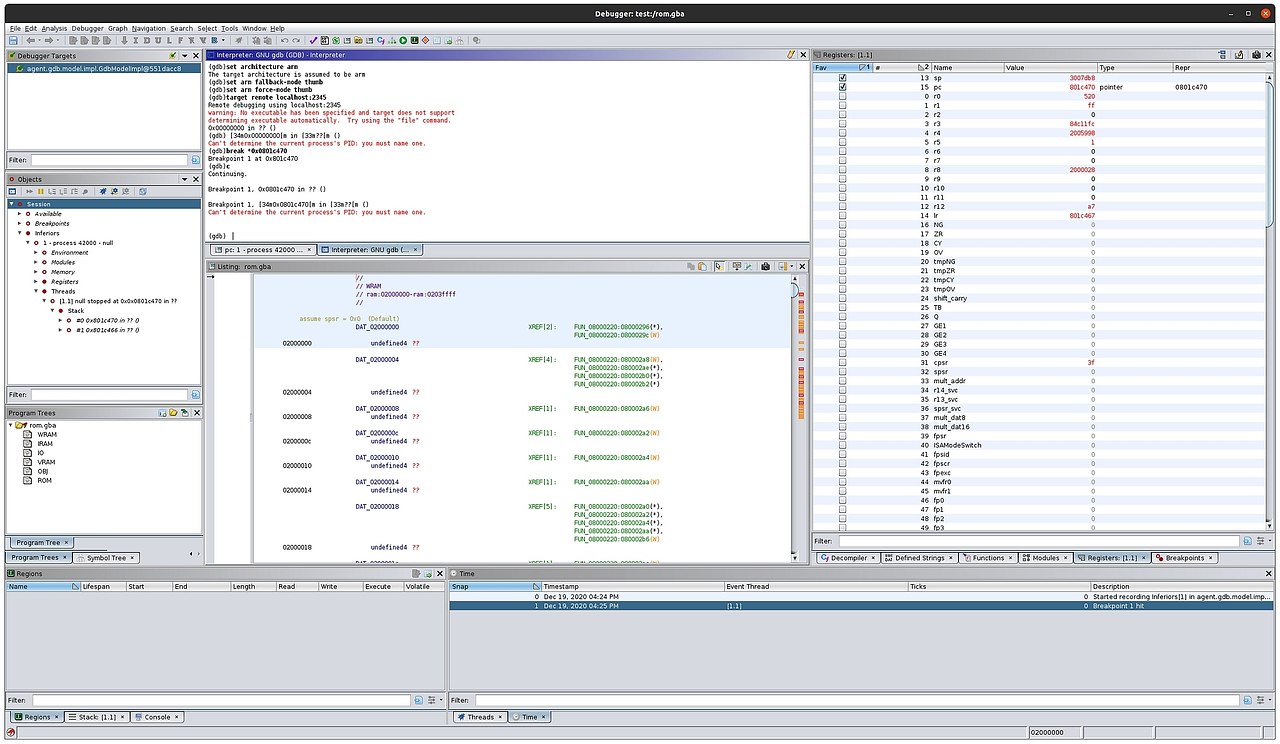Click the purple checkmark icon in toolbar
Viewport: 1280px width, 744px height.
(313, 40)
